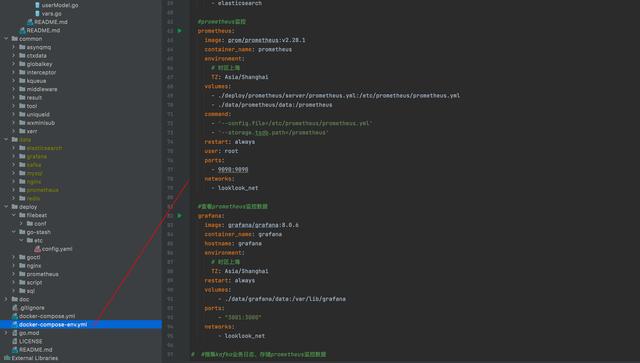The width and height of the screenshot is (640, 363).
Task: Expand the result folder chevron
Action: click(13, 98)
